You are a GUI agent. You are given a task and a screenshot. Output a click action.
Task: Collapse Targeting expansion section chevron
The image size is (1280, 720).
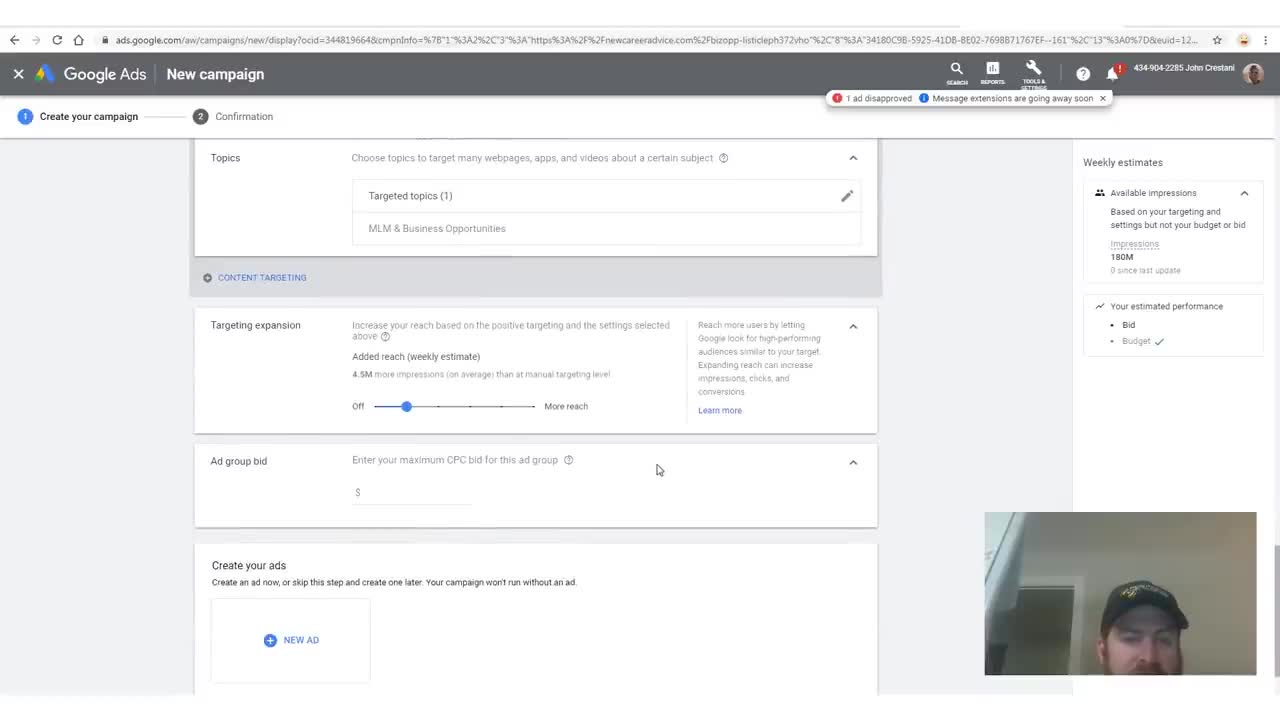tap(853, 326)
